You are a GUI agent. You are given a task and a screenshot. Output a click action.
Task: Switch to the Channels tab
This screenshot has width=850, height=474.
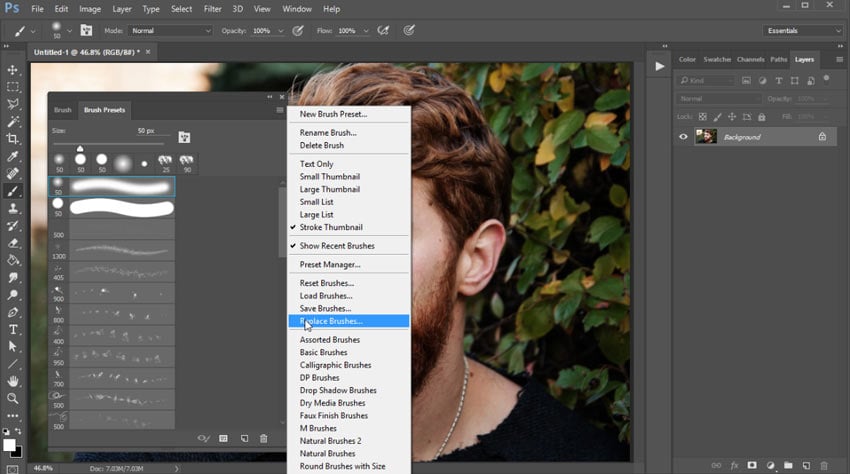pyautogui.click(x=750, y=59)
